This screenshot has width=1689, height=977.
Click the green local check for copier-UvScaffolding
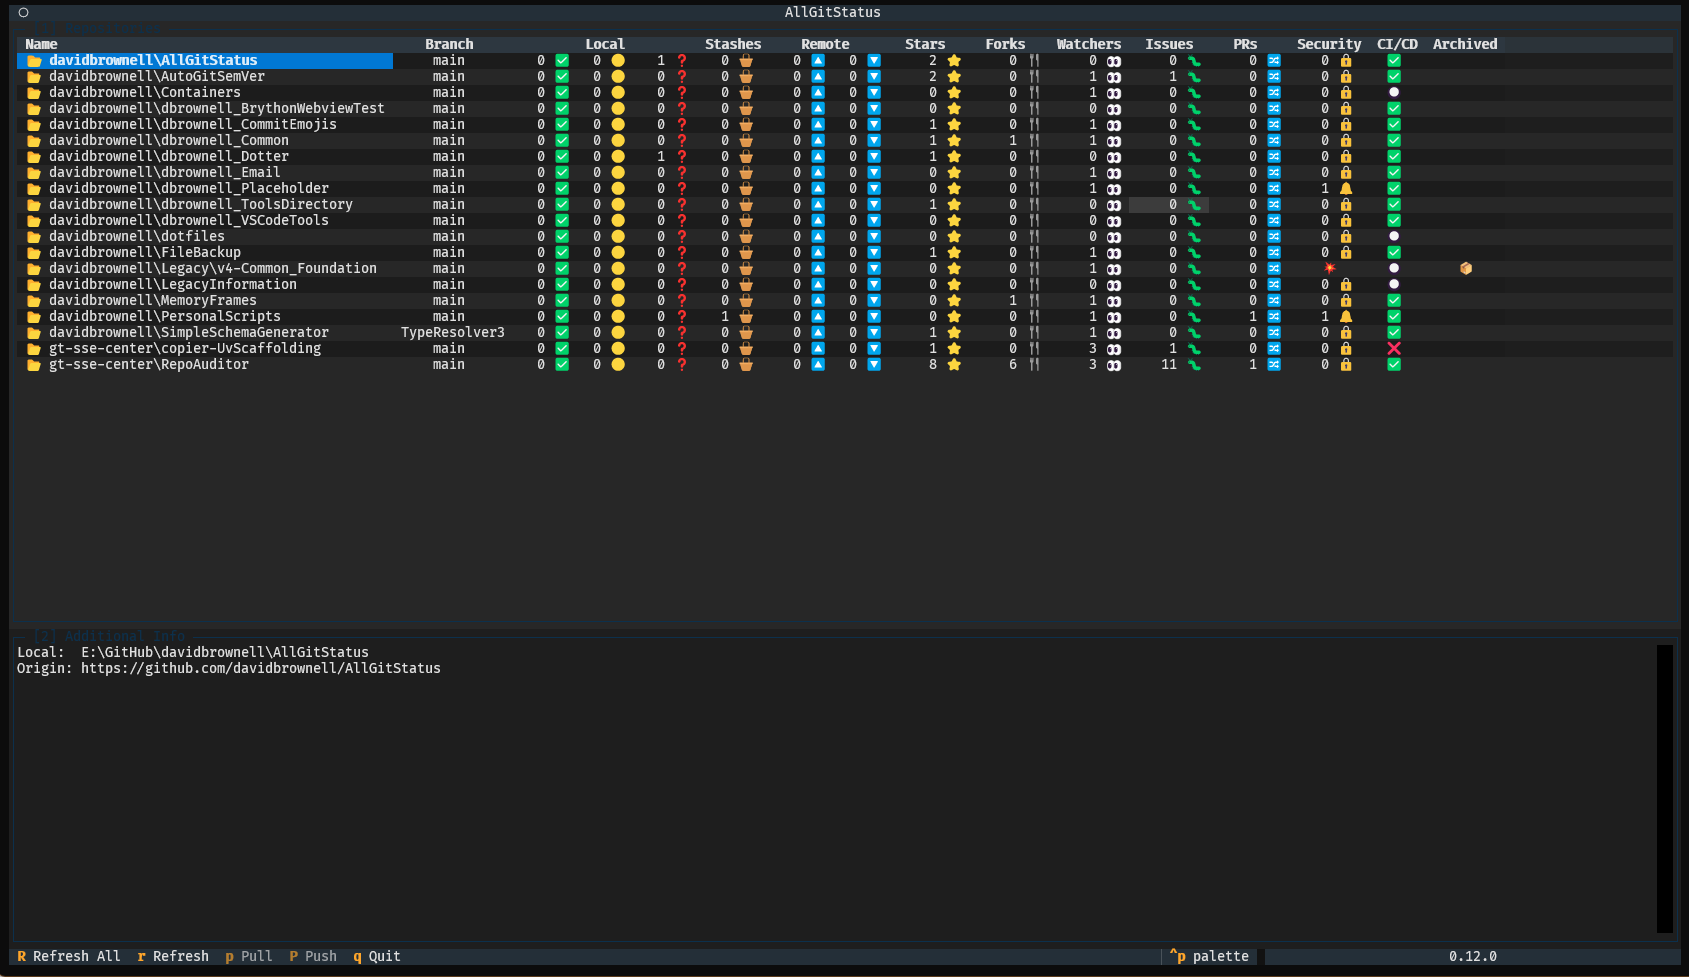(562, 349)
